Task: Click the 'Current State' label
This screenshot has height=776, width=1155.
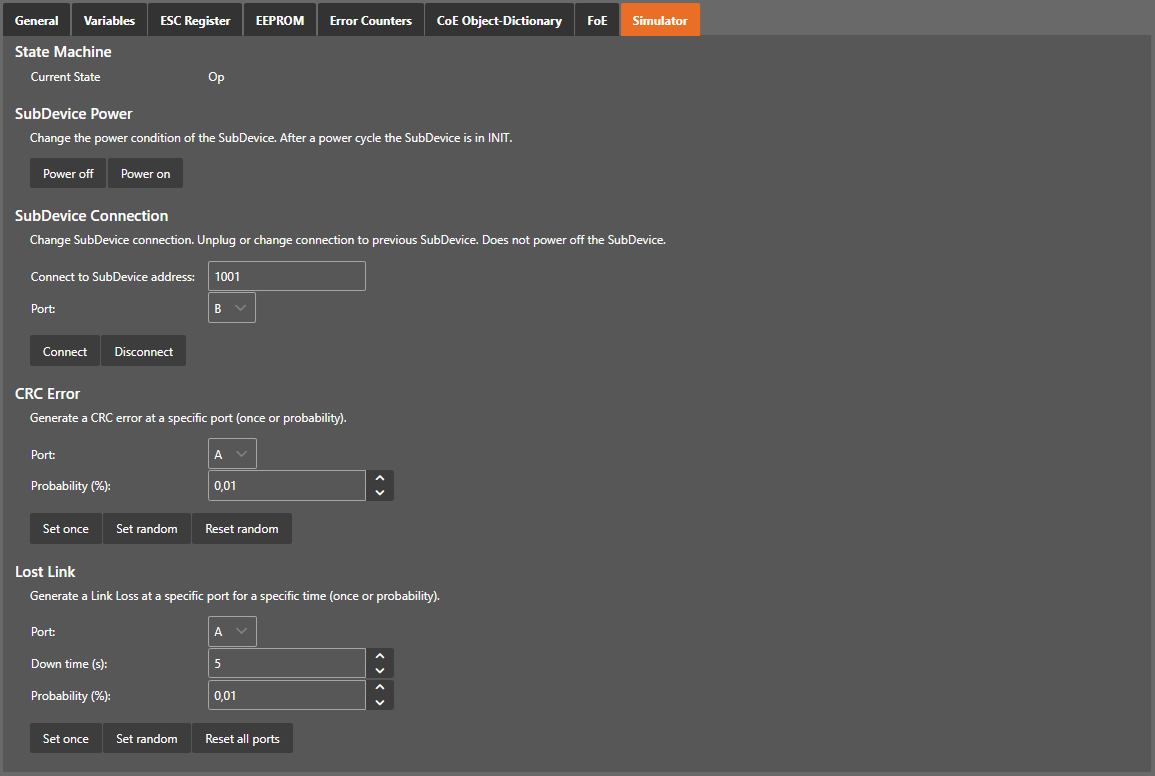Action: point(66,77)
